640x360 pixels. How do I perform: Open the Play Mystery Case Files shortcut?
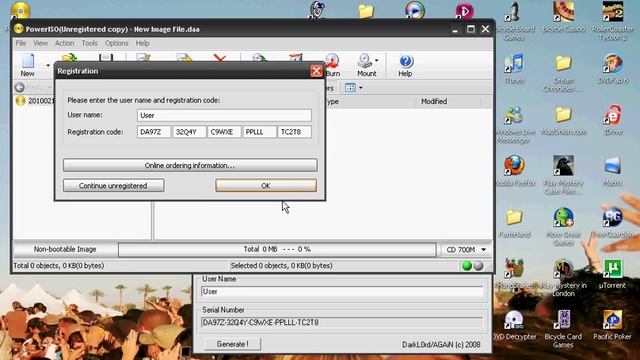564,175
